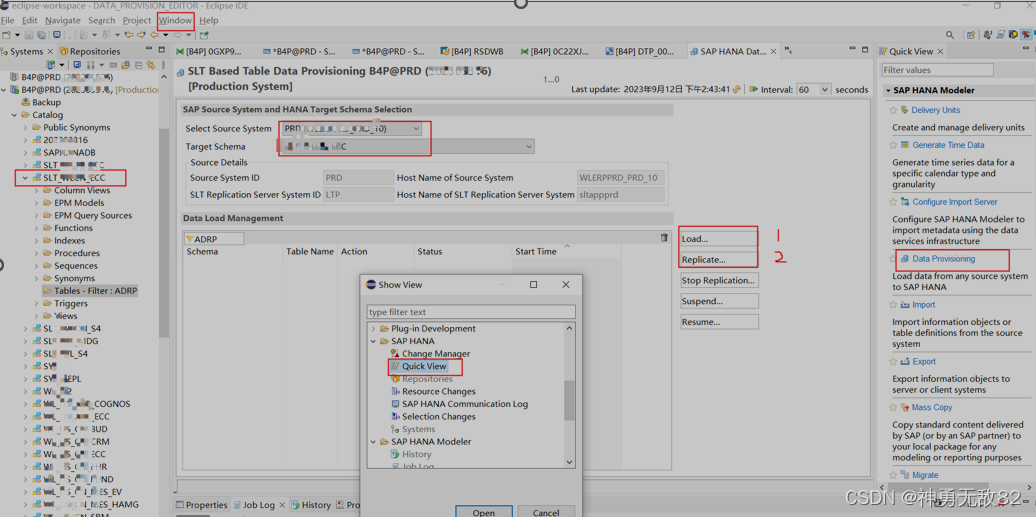The image size is (1036, 517).
Task: Click Cancel in Show View dialog
Action: click(x=546, y=512)
